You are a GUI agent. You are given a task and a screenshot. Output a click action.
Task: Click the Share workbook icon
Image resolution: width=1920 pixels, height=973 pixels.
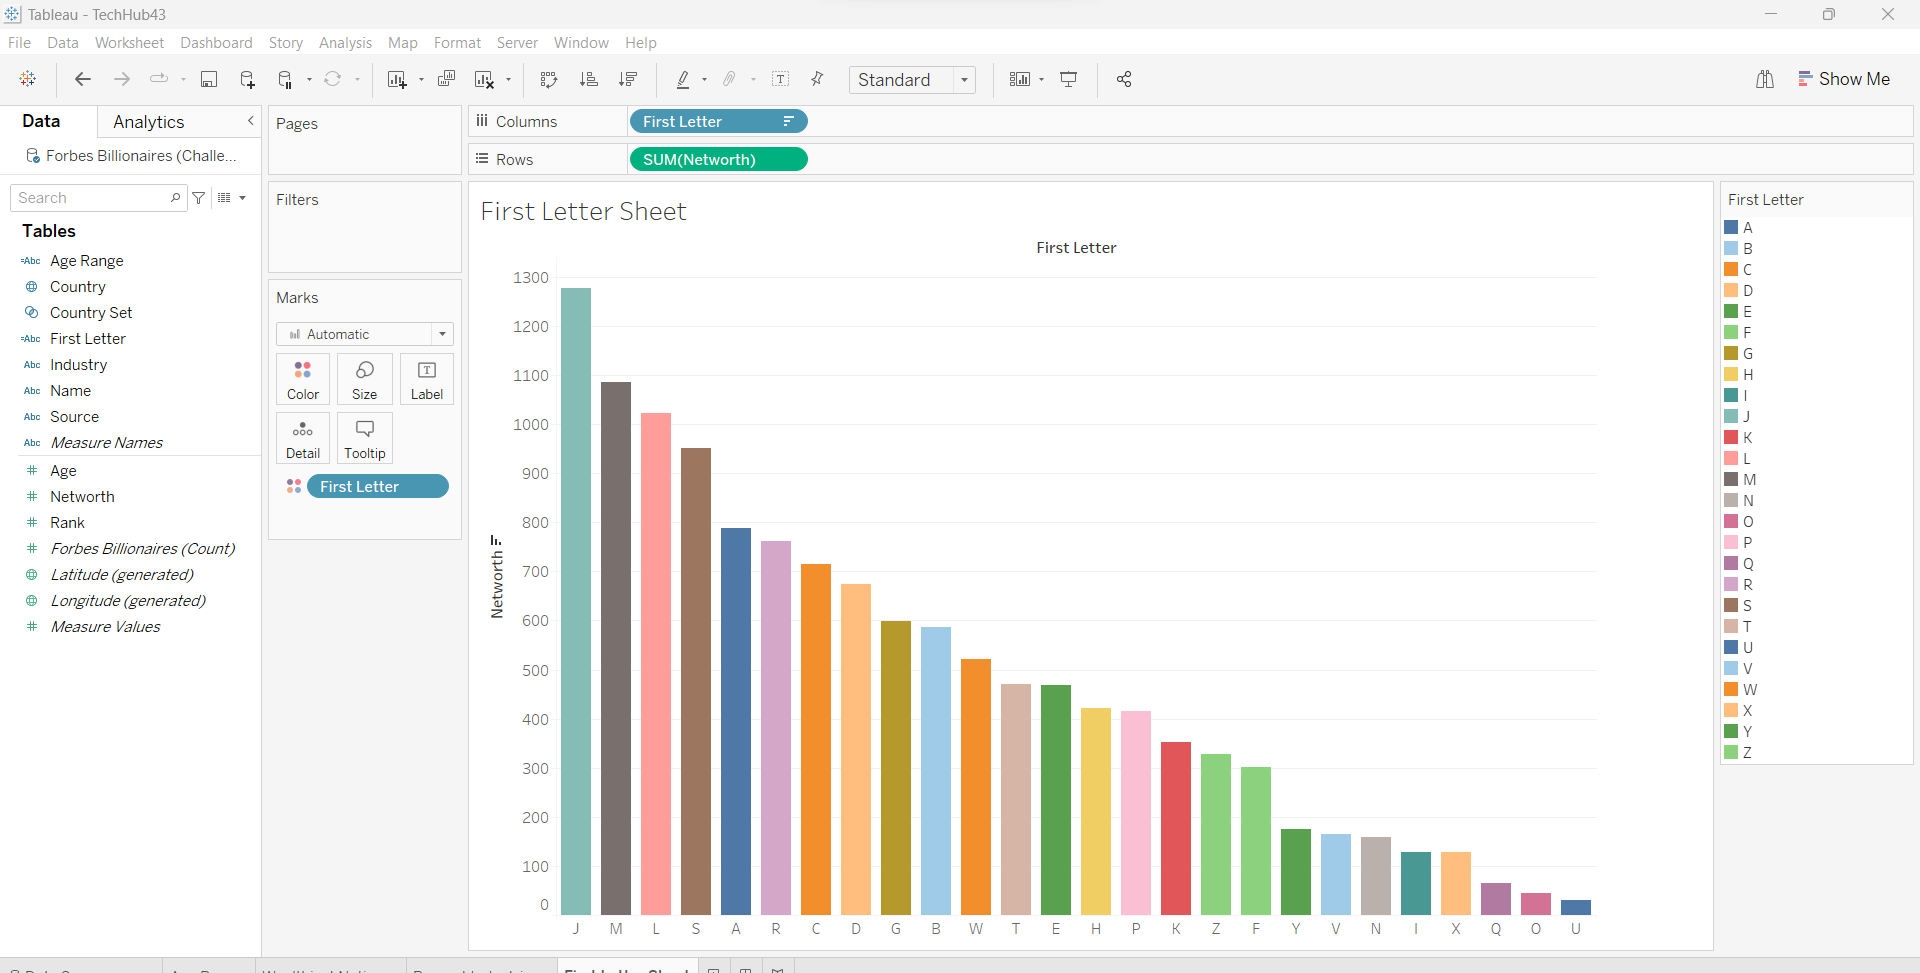1124,80
